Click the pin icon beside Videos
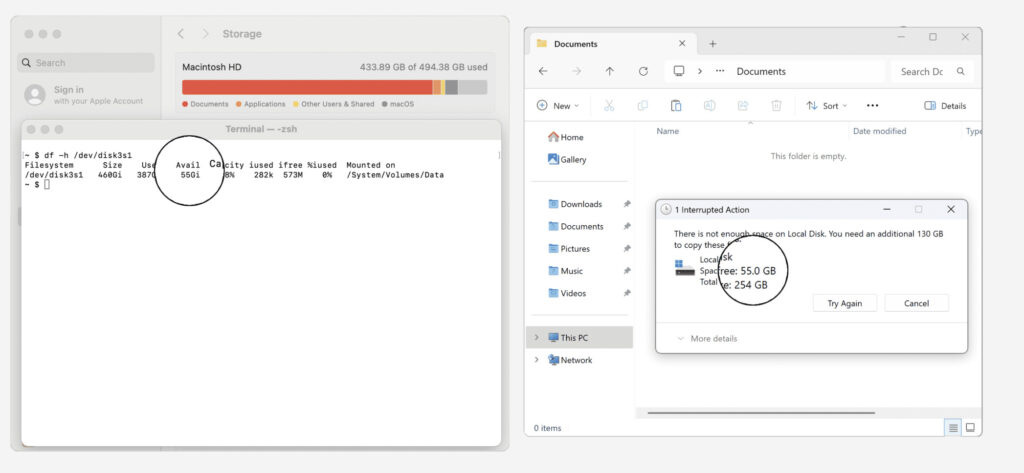Viewport: 1024px width, 473px height. coord(627,293)
